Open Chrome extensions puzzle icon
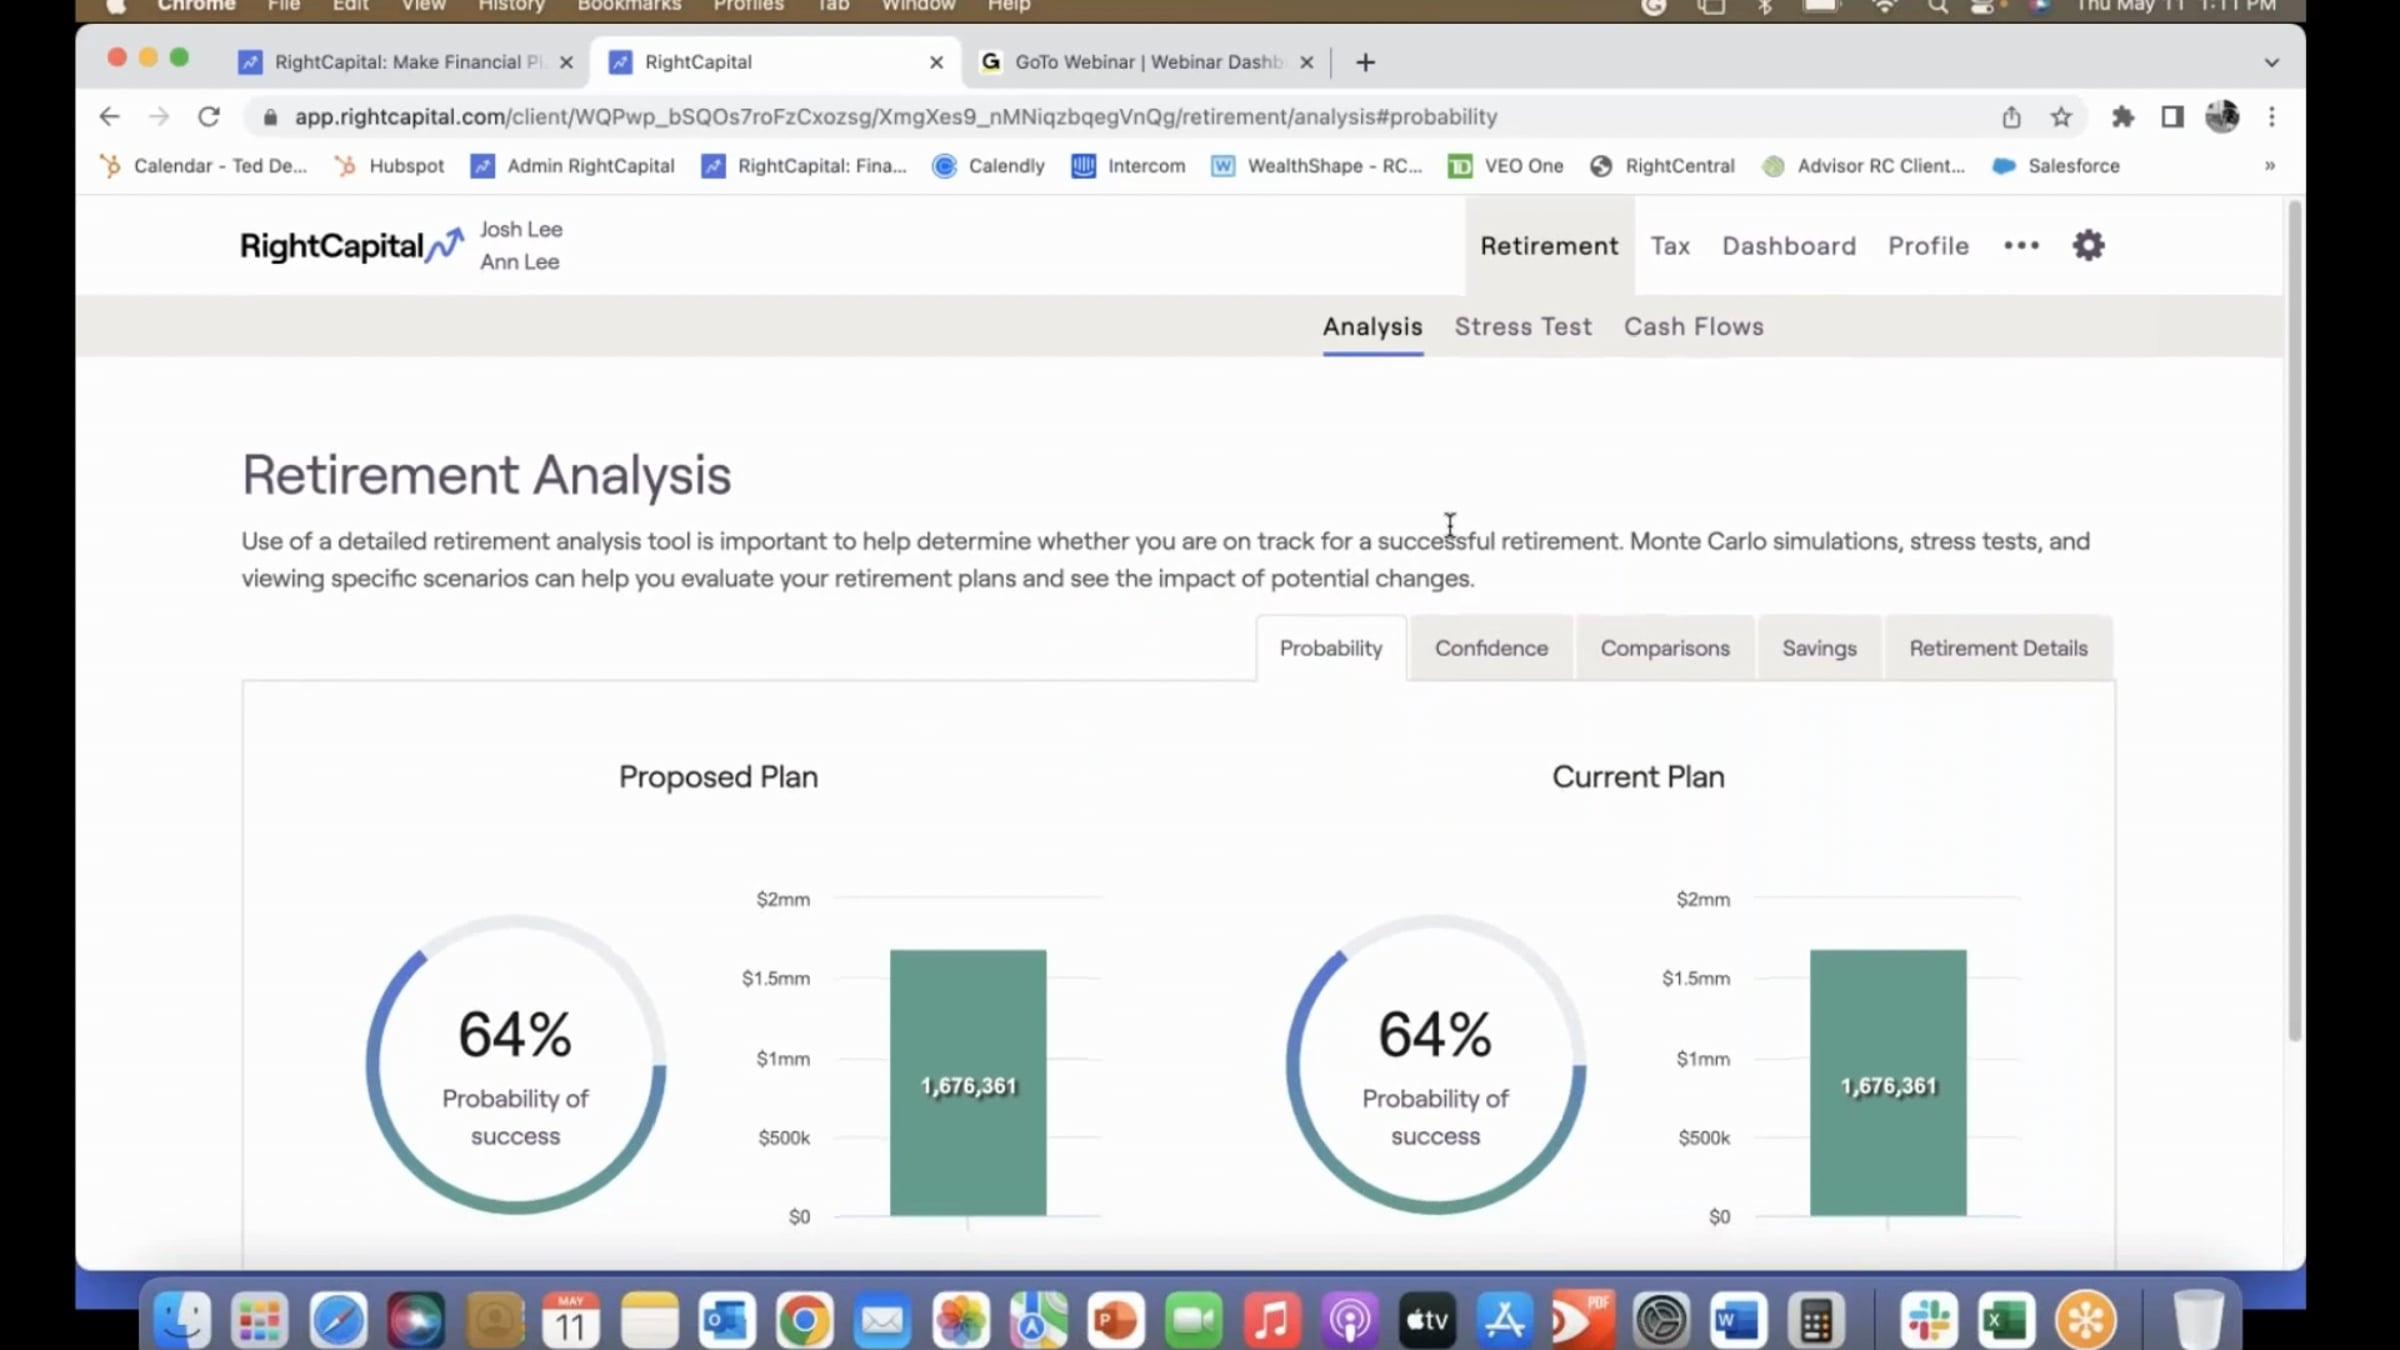Image resolution: width=2400 pixels, height=1350 pixels. point(2122,117)
